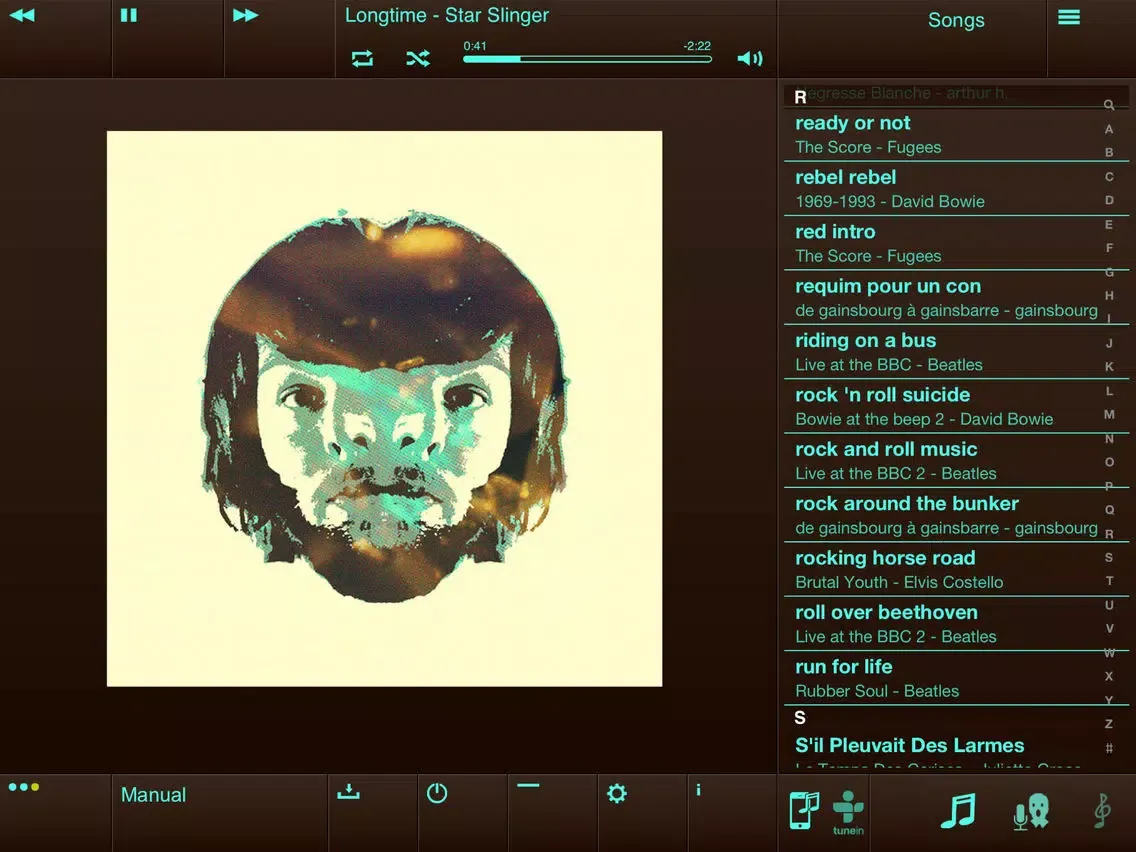This screenshot has height=852, width=1136.
Task: Jump to letter T in index
Action: tap(1108, 581)
